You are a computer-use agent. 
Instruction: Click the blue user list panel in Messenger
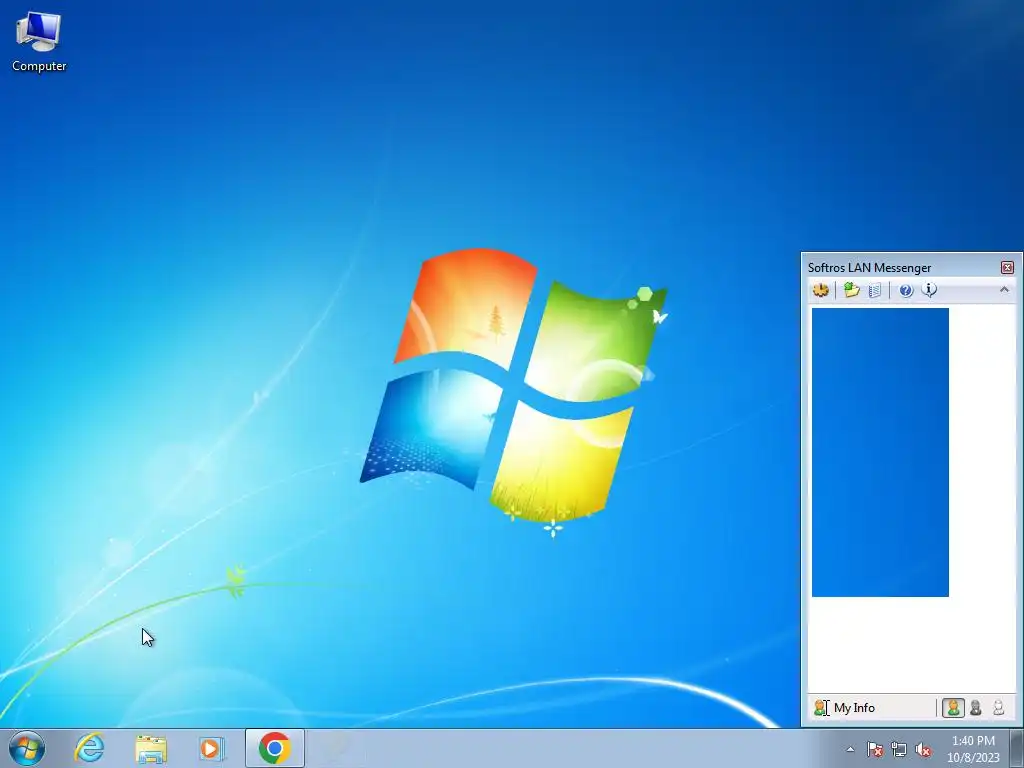(880, 452)
